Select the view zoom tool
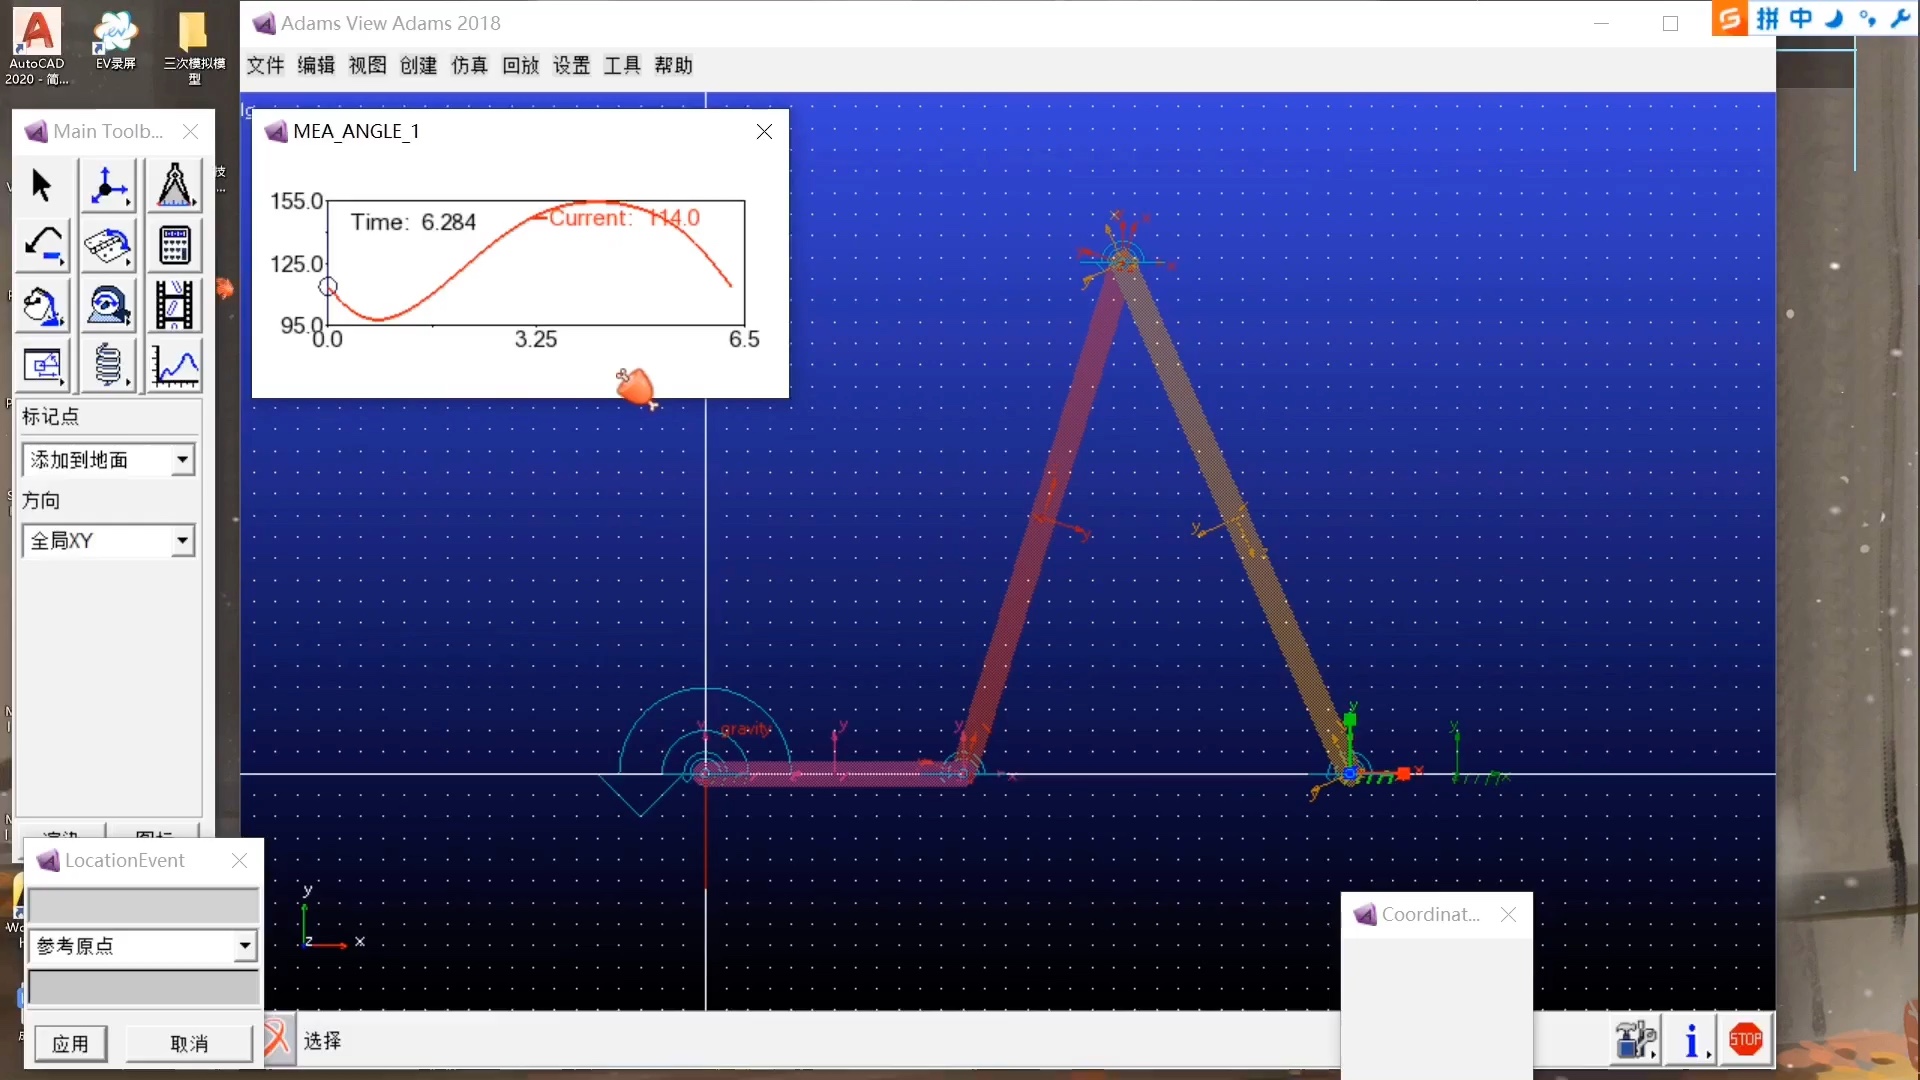Image resolution: width=1920 pixels, height=1080 pixels. (108, 307)
